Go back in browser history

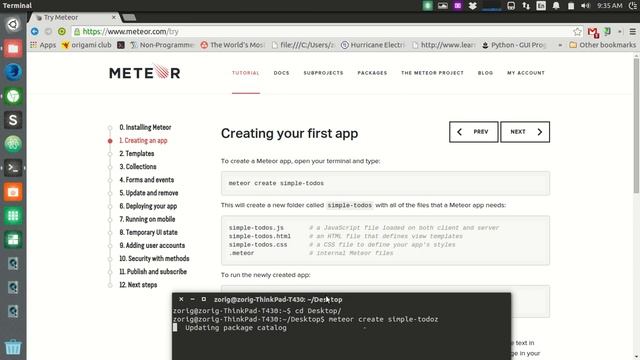(x=35, y=31)
